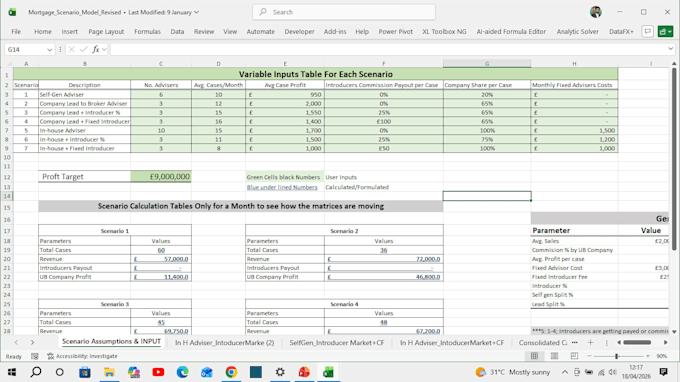
Task: Click the zoom out minus button
Action: pos(589,356)
